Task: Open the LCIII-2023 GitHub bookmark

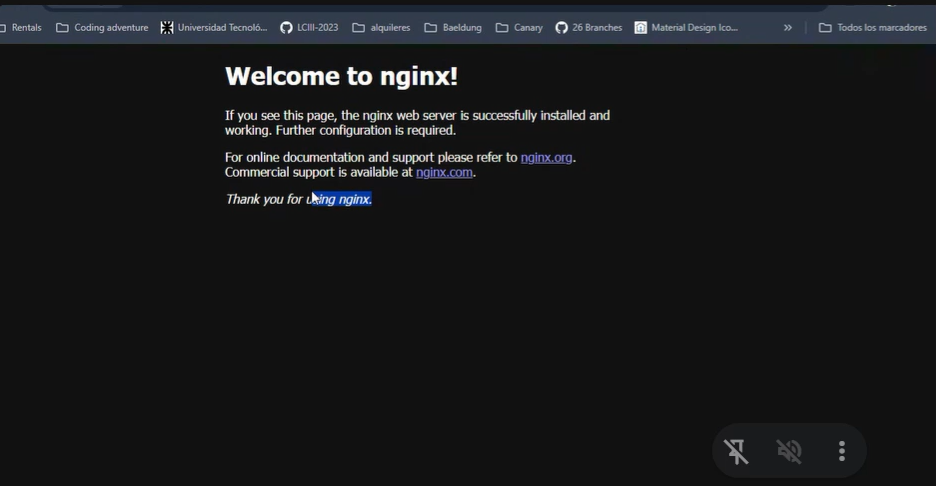Action: [309, 27]
